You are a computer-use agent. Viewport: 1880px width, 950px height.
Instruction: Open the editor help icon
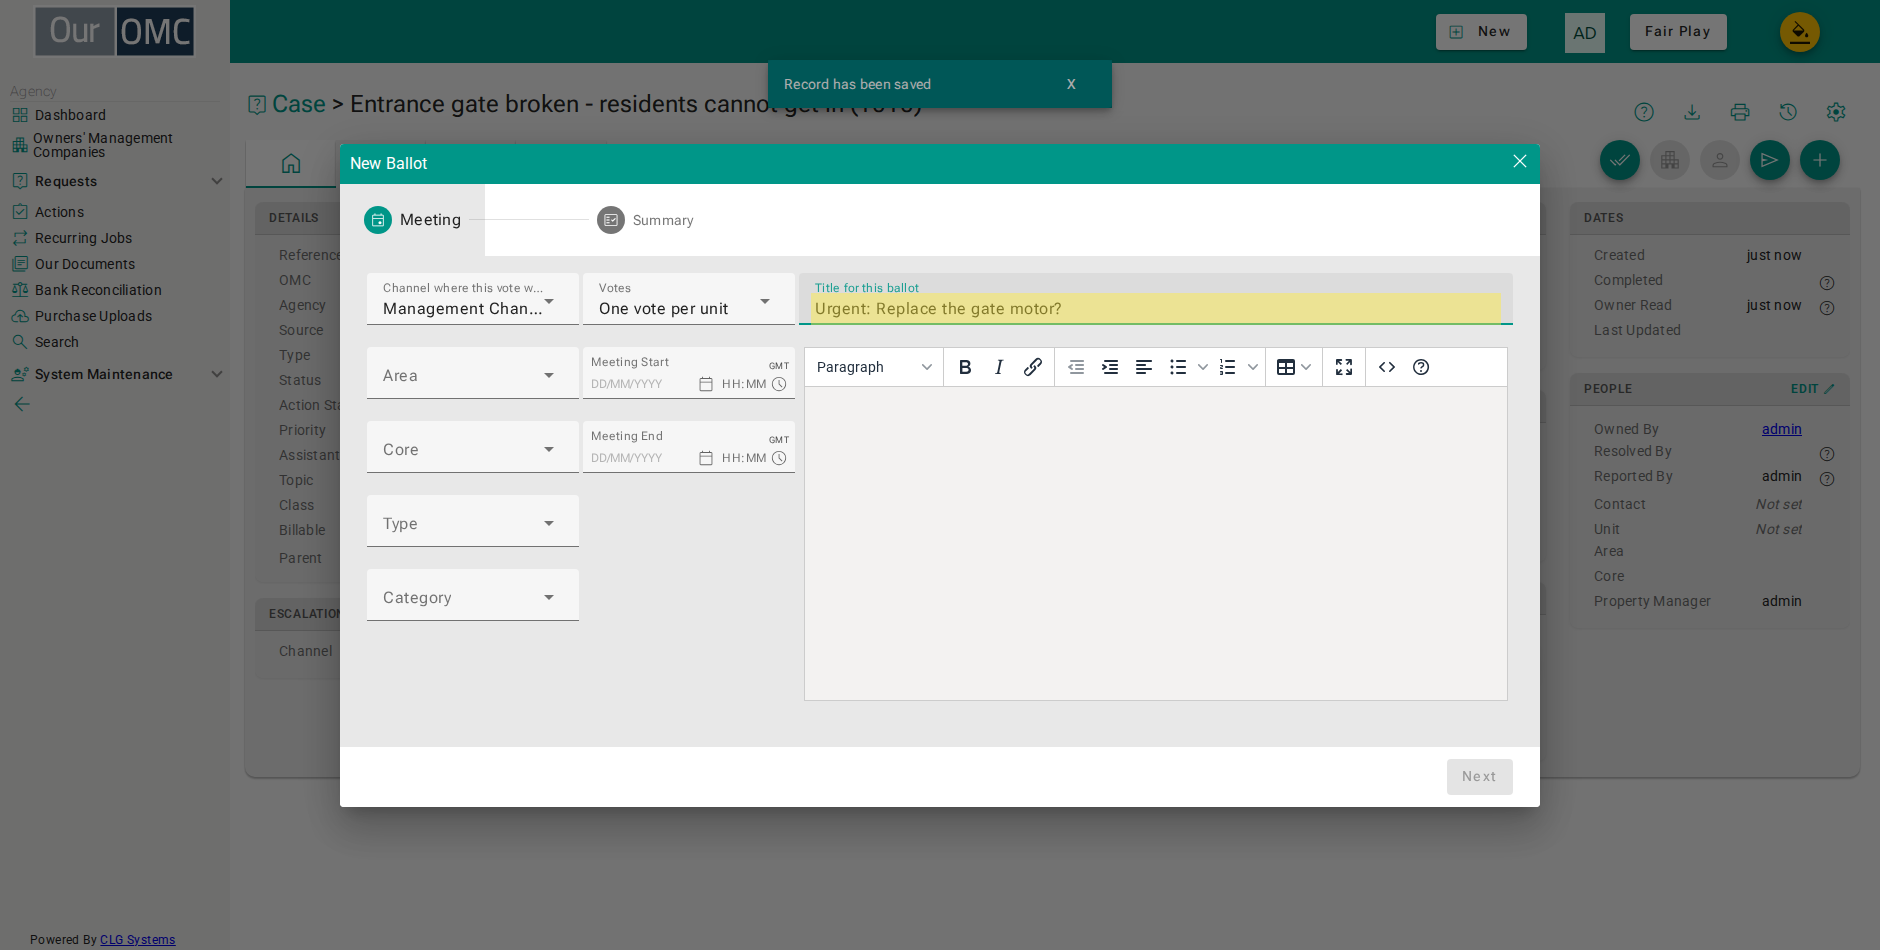1421,367
